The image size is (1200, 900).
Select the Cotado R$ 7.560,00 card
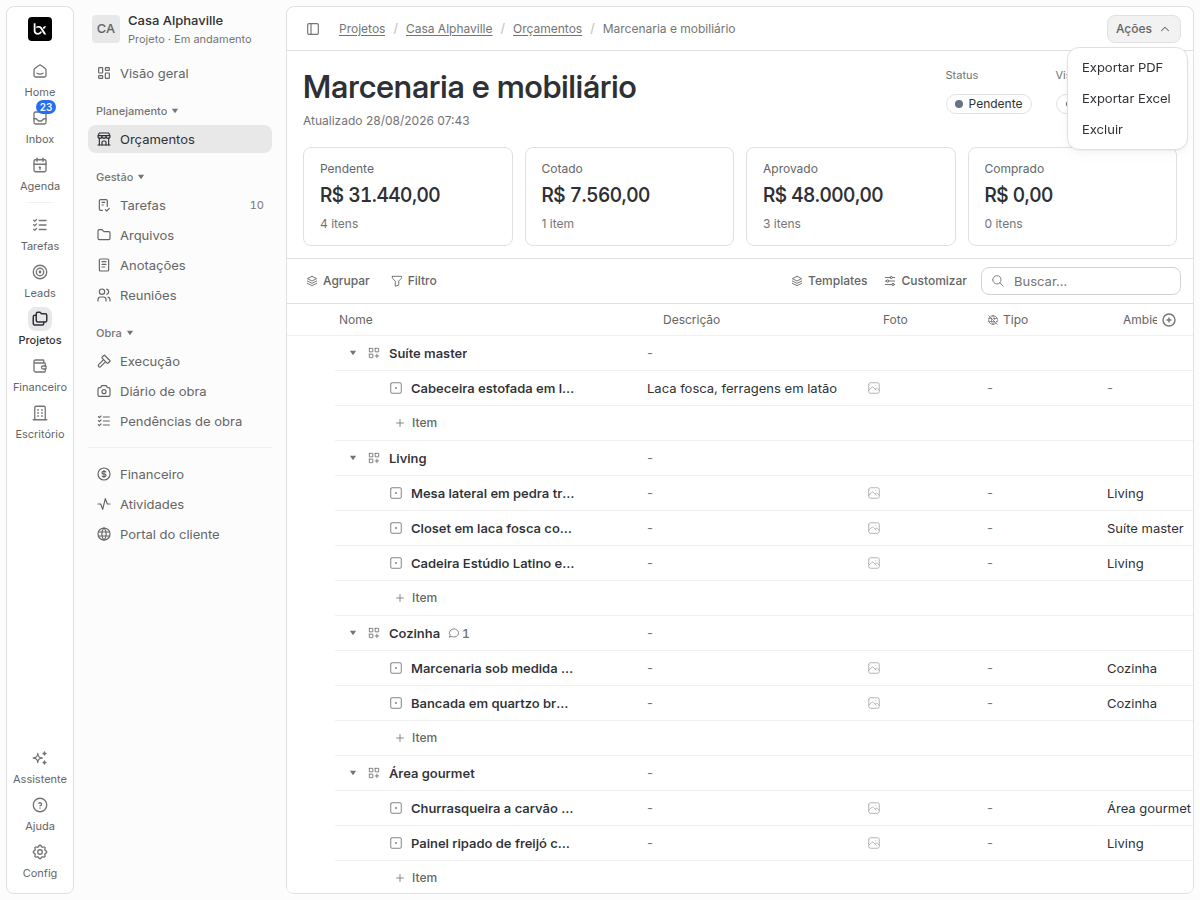629,196
